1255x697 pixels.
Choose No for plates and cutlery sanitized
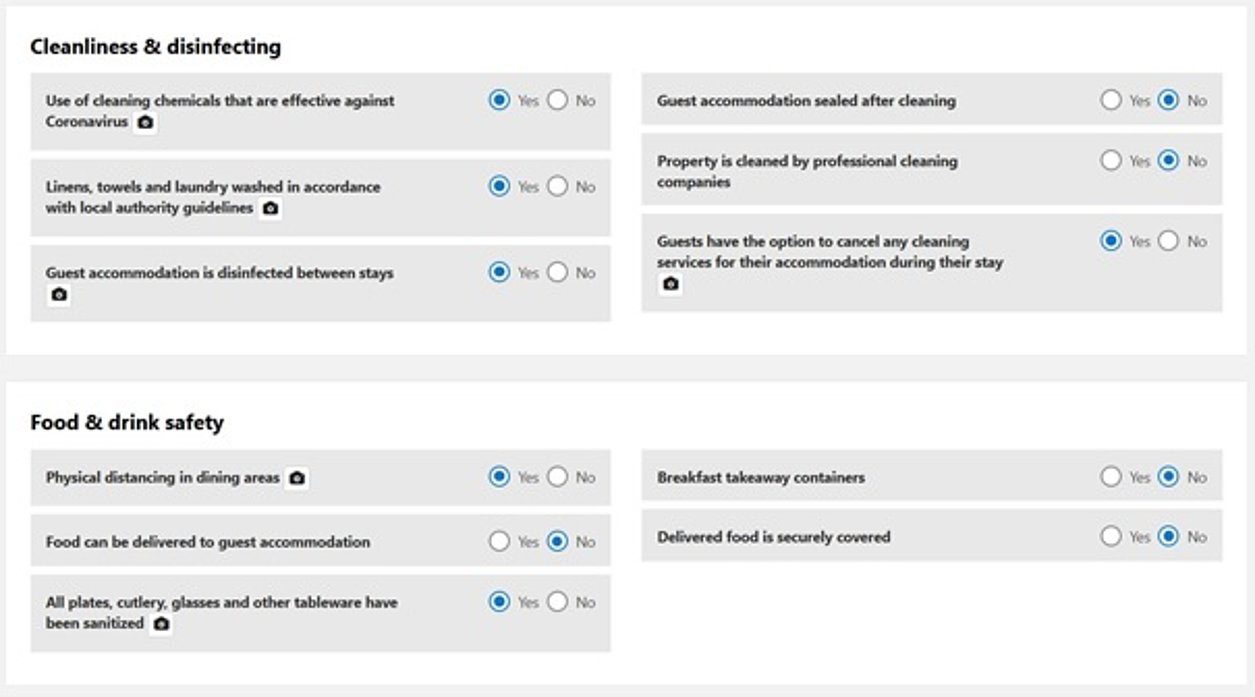[x=558, y=602]
